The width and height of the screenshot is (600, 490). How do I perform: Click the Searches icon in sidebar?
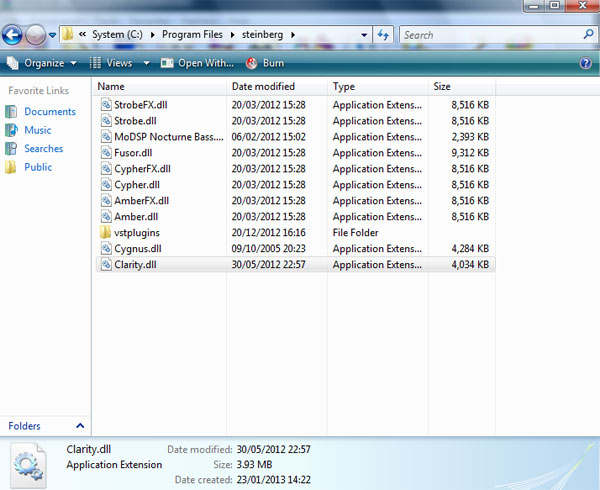point(11,148)
